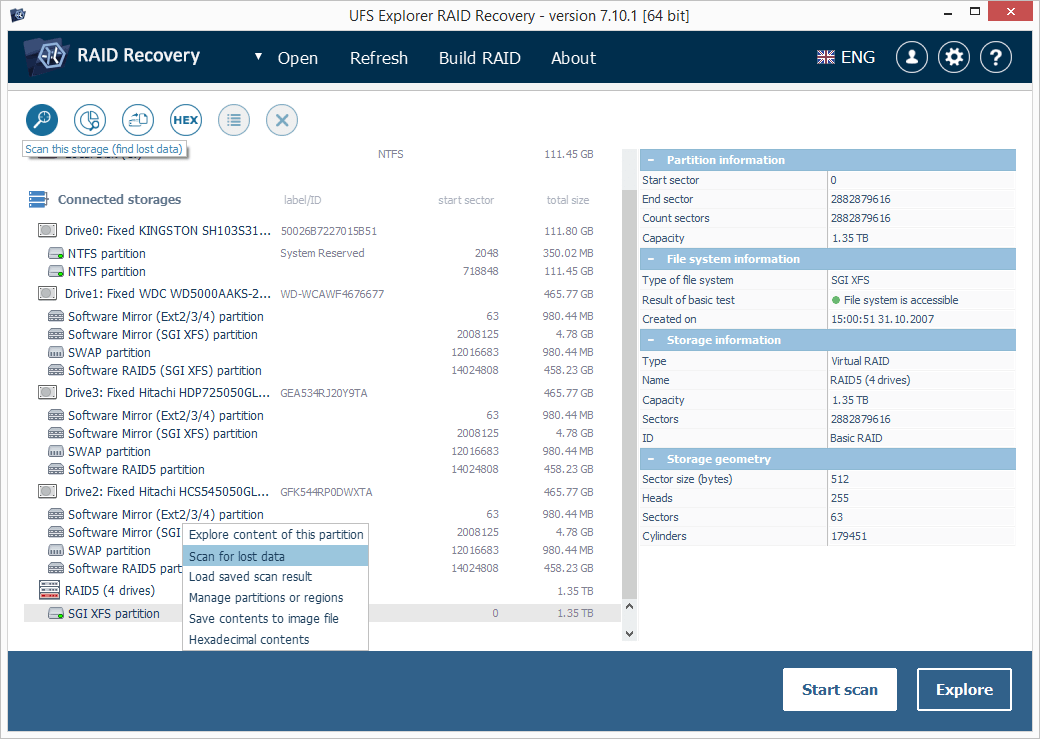
Task: Click Open in the top menu
Action: (x=298, y=58)
